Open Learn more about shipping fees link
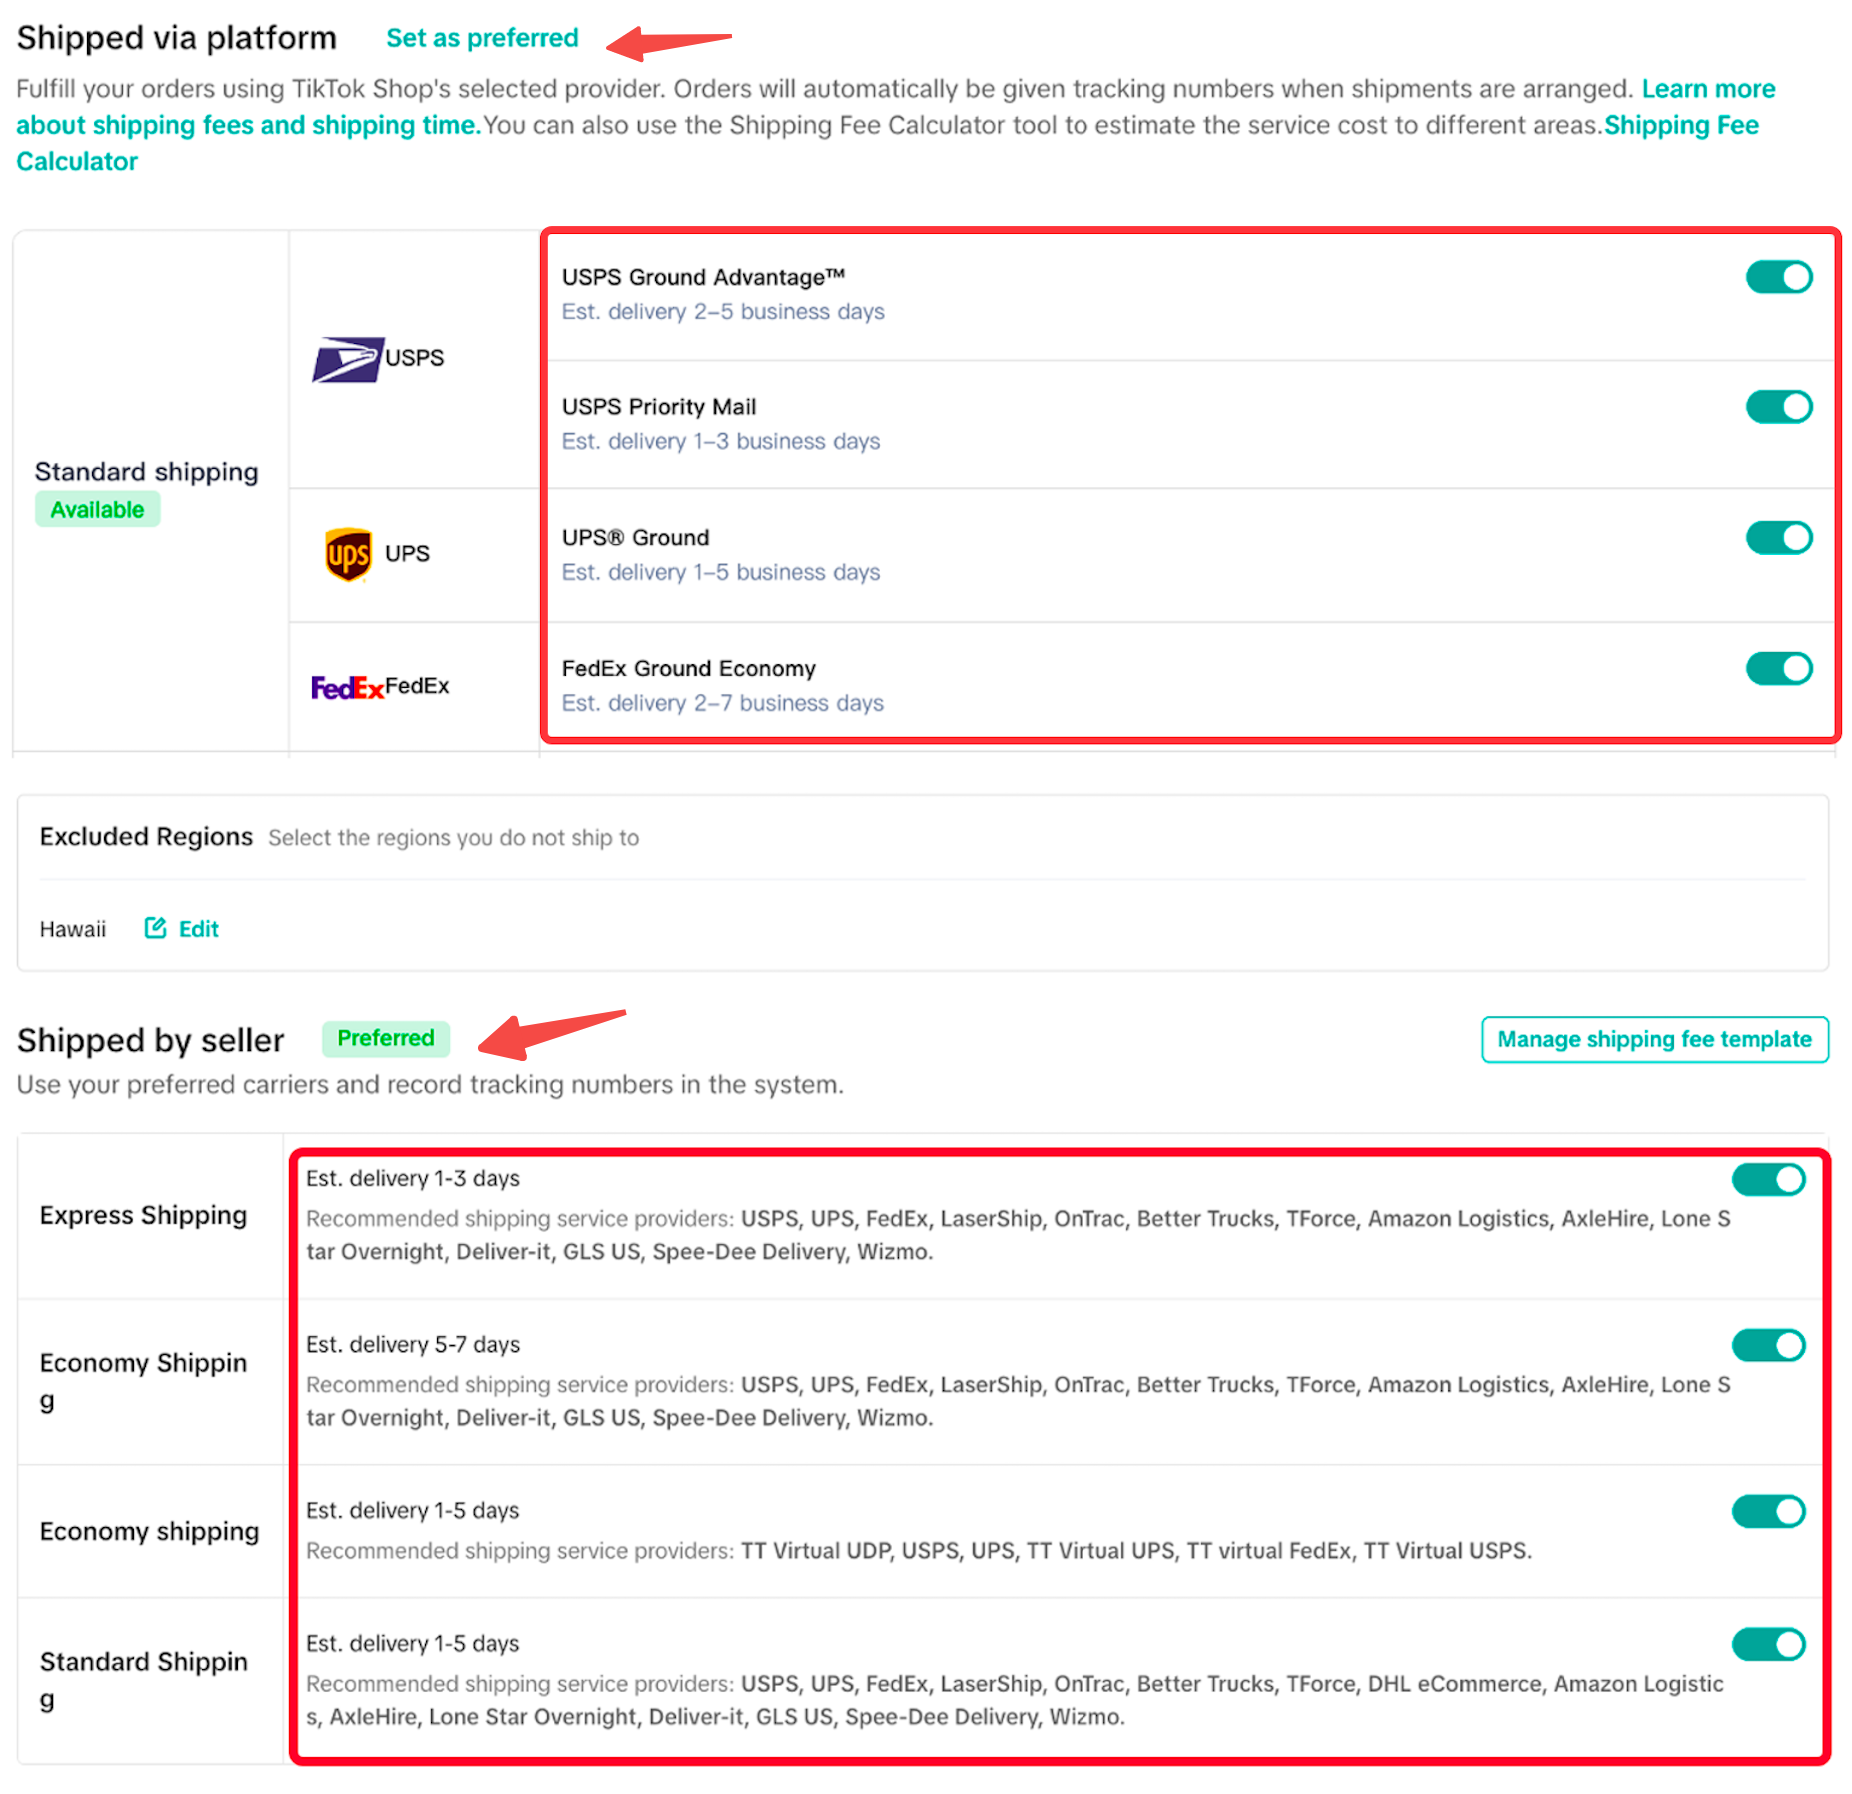1852x1794 pixels. click(x=1708, y=89)
